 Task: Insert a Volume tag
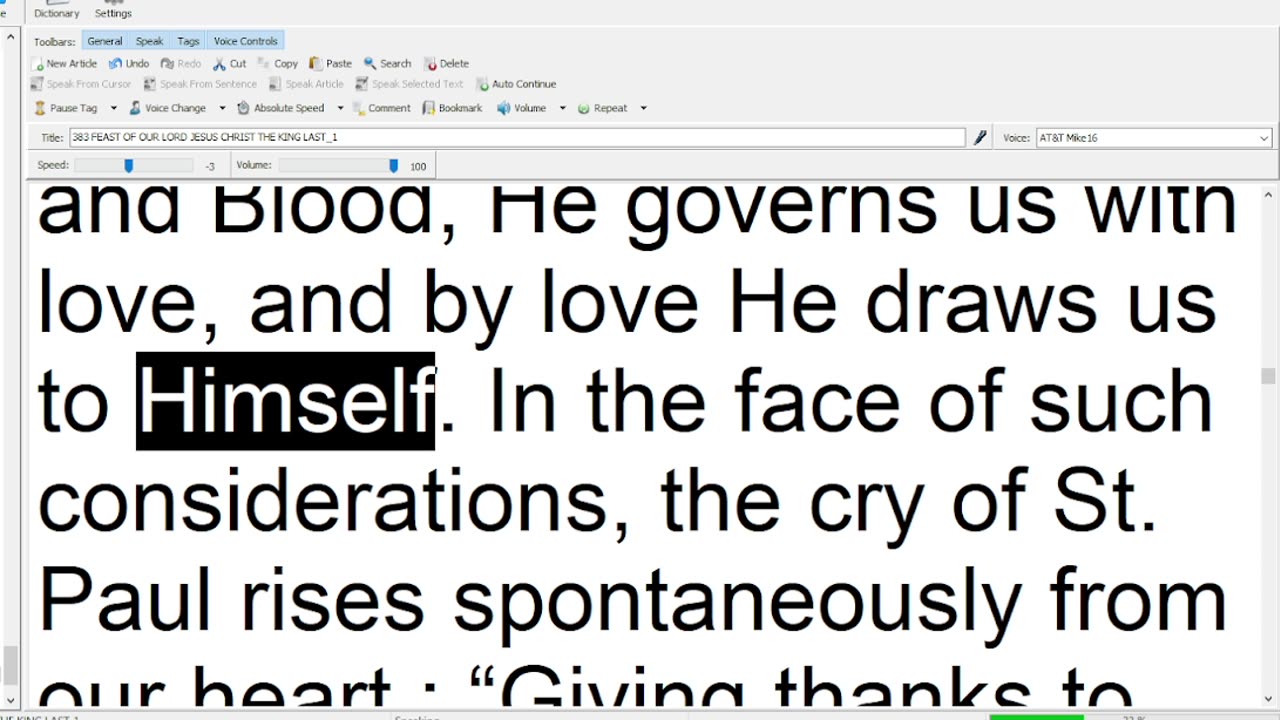point(522,108)
